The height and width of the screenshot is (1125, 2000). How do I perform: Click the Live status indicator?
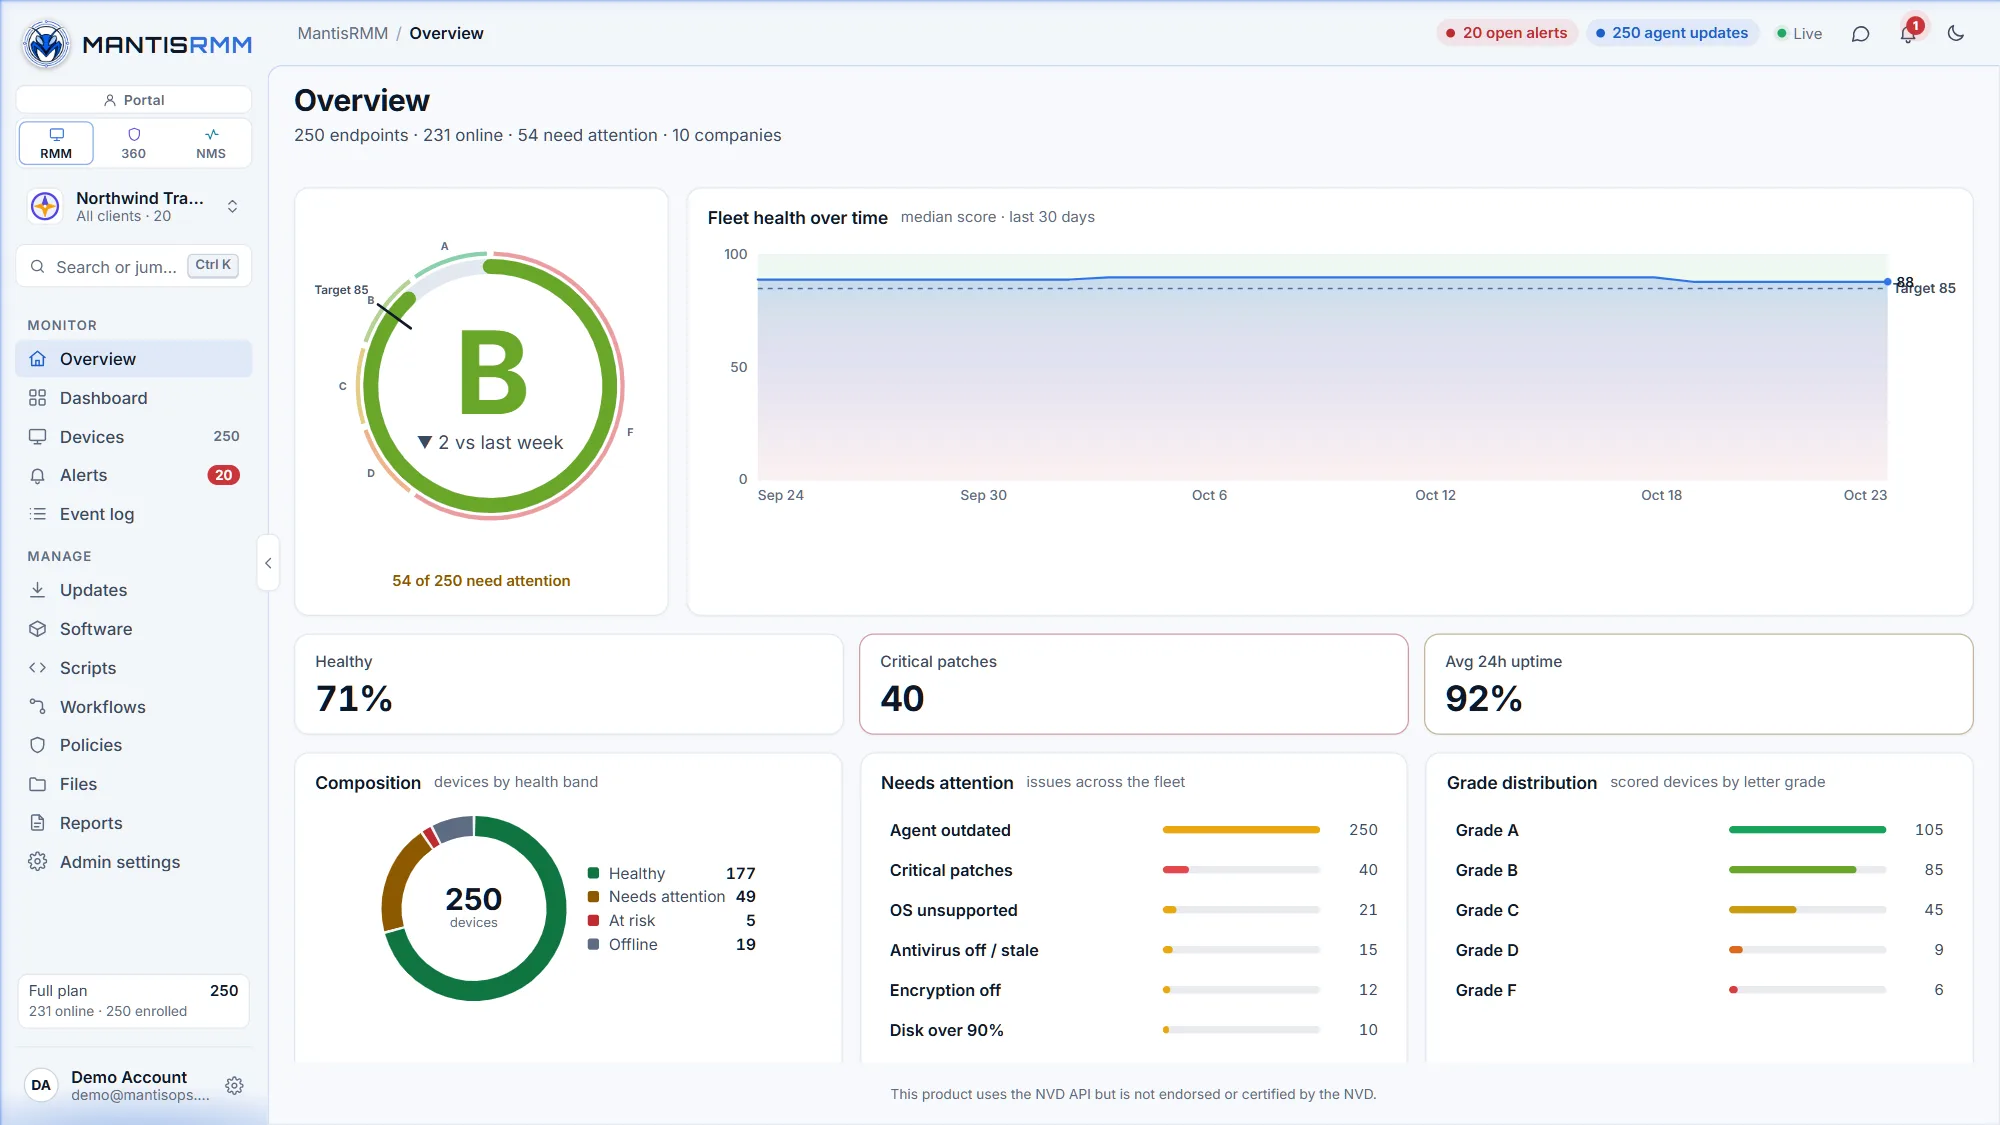[x=1799, y=34]
